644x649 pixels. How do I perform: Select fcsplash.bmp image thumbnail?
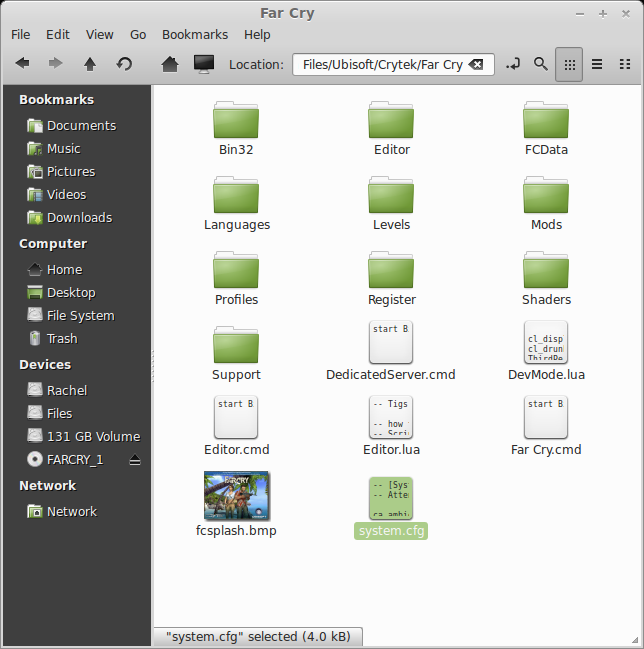[236, 495]
